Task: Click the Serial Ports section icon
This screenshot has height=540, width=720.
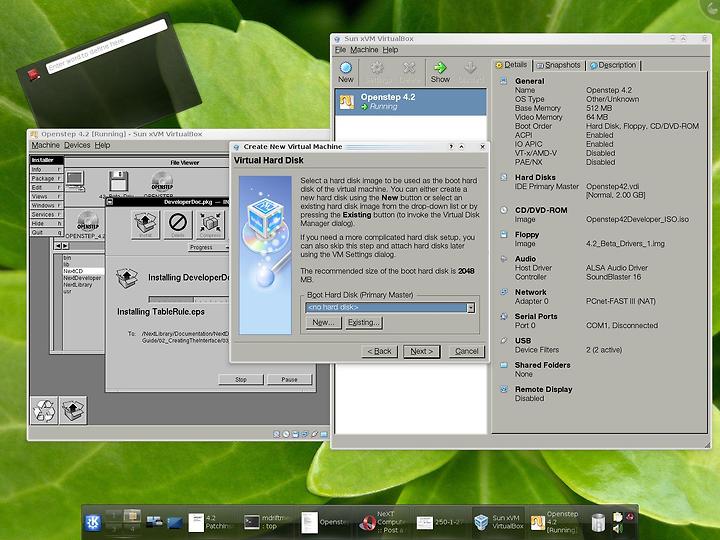Action: click(504, 316)
